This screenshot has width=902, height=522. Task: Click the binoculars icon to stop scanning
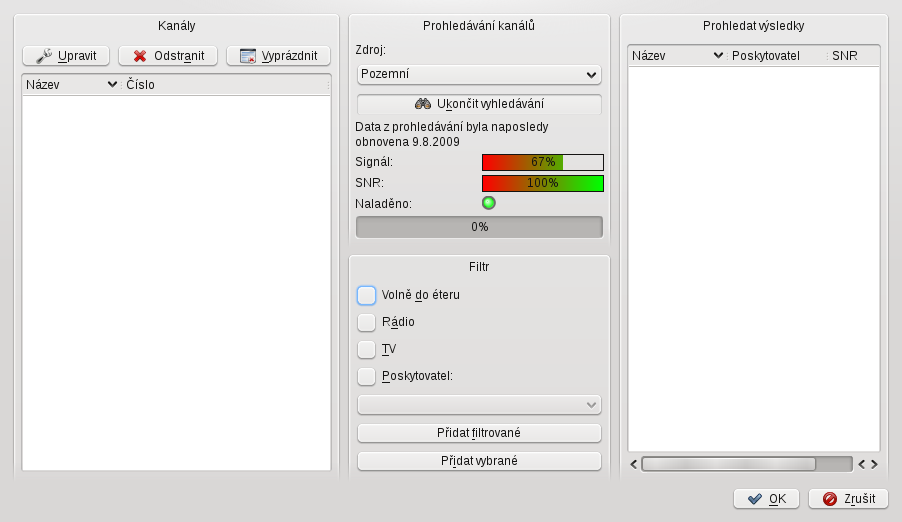[423, 104]
